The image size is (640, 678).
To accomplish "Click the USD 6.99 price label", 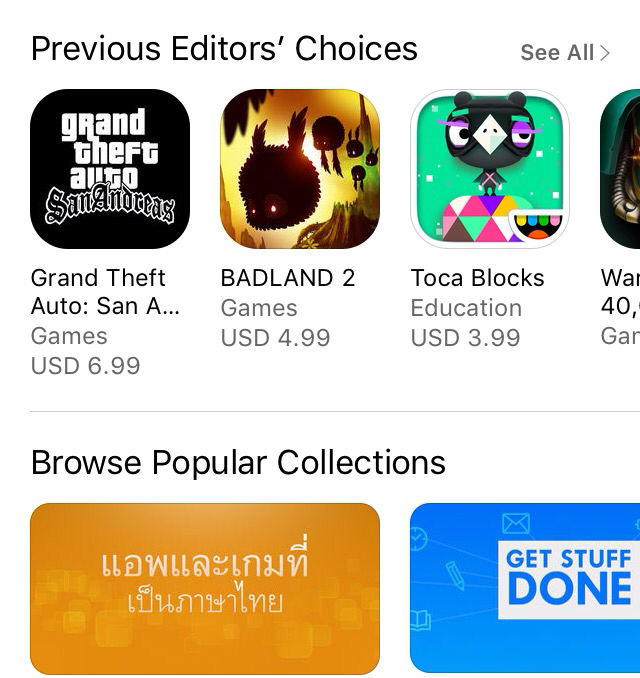I will pos(86,366).
